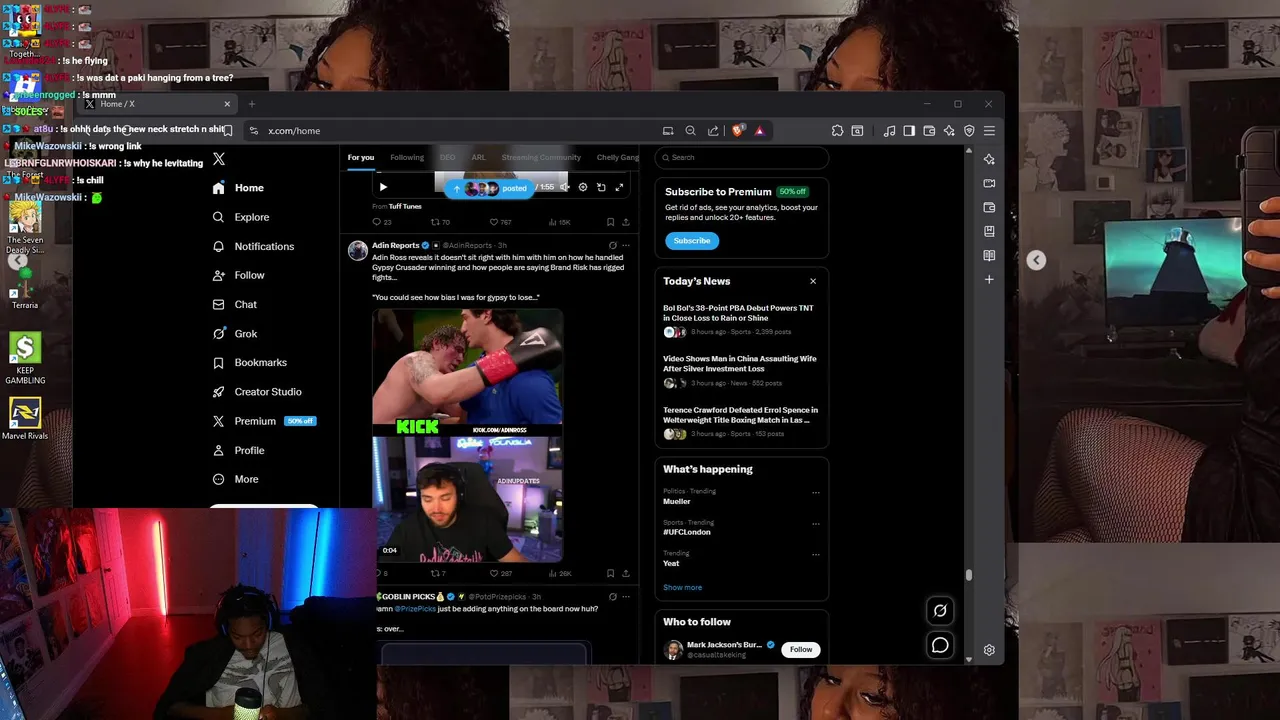
Task: Expand Tuff Tunes video to fullscreen
Action: click(619, 187)
